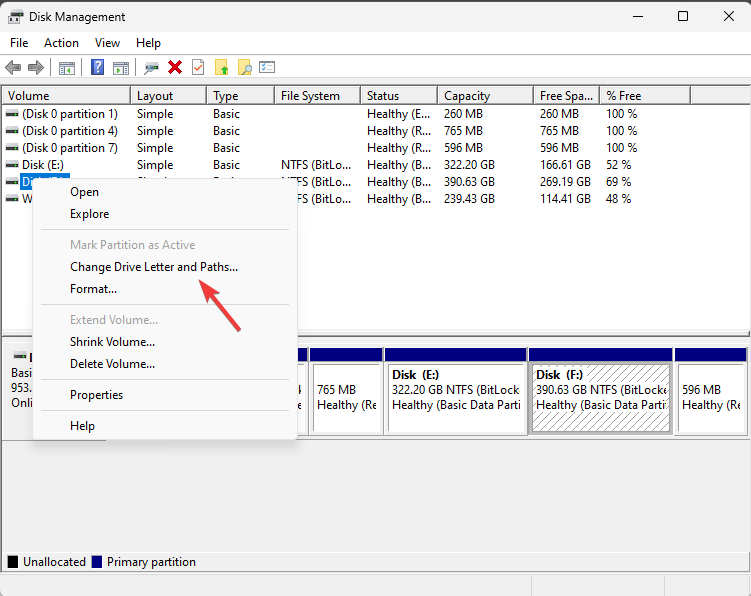Sort by Free Space column header
This screenshot has height=596, width=751.
[x=567, y=96]
